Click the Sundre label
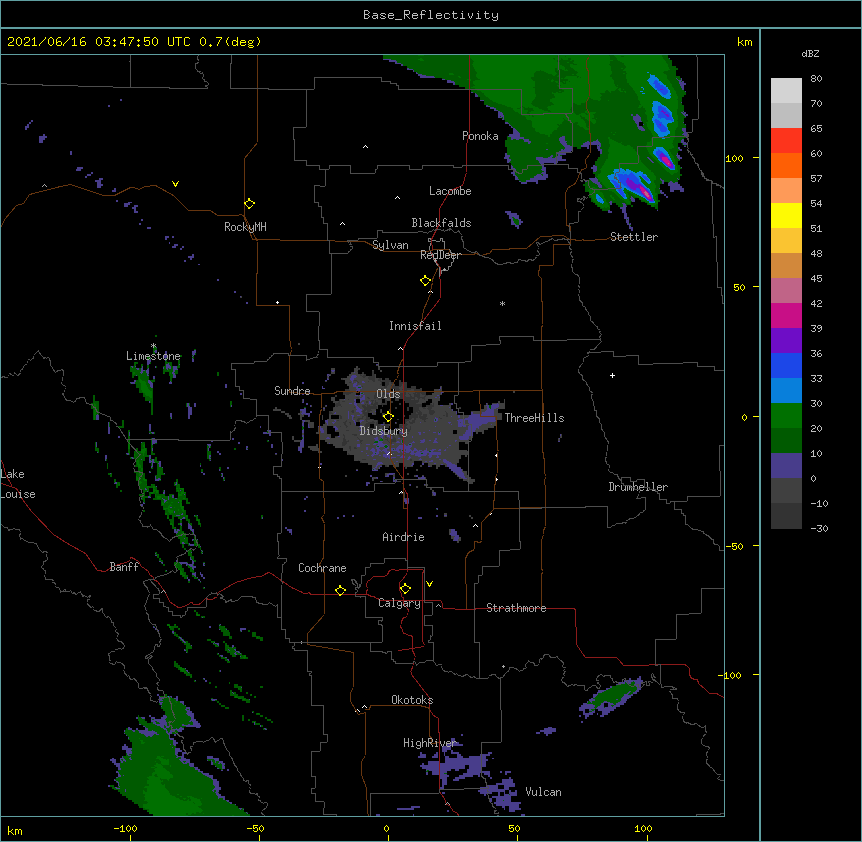The height and width of the screenshot is (842, 862). pyautogui.click(x=292, y=391)
